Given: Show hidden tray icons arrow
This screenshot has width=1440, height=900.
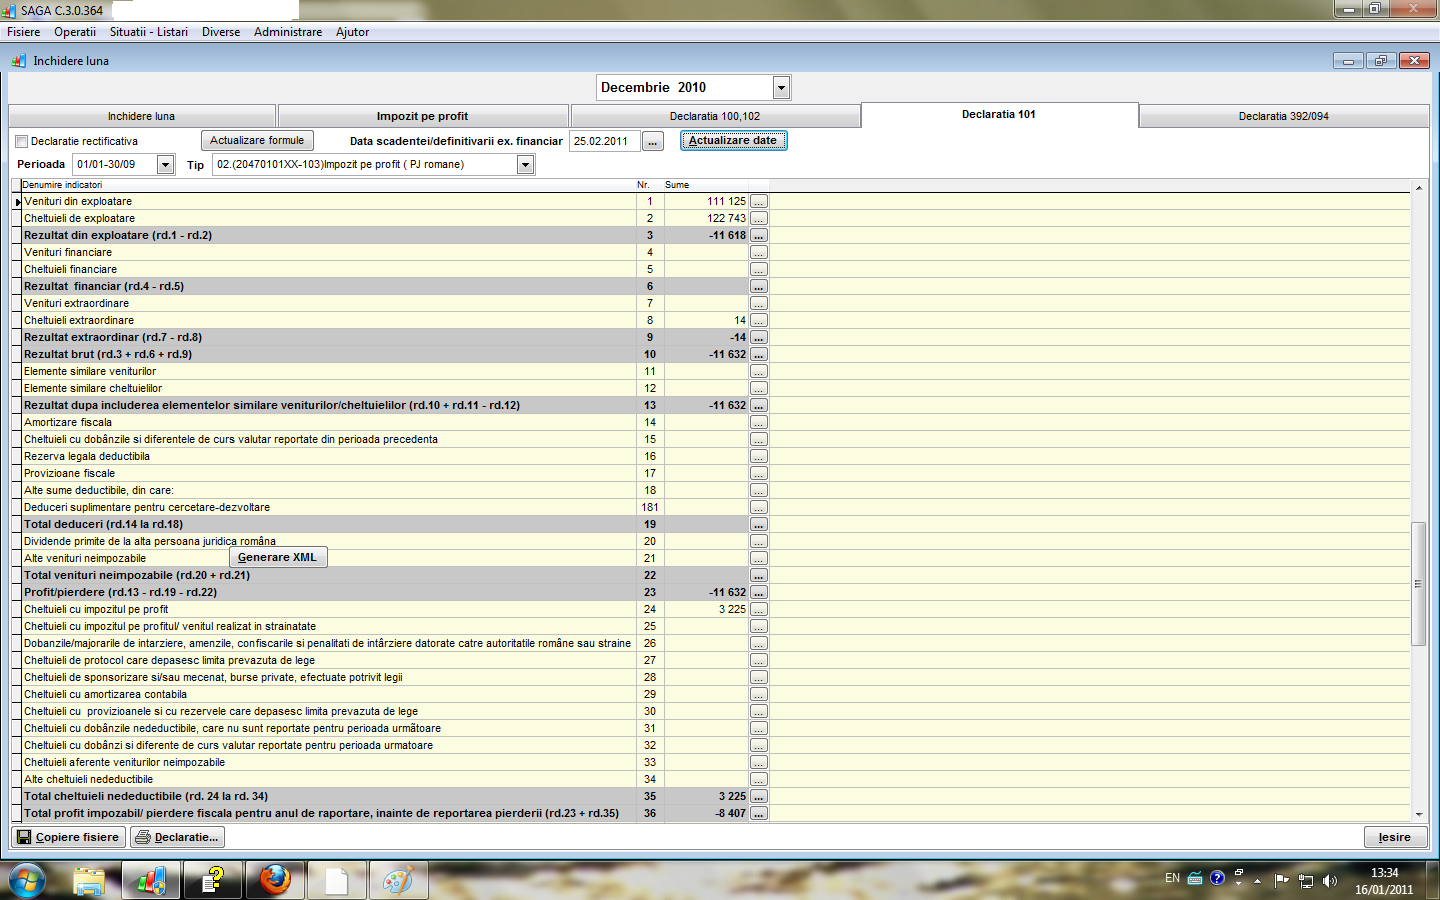Looking at the screenshot, I should coord(1258,881).
